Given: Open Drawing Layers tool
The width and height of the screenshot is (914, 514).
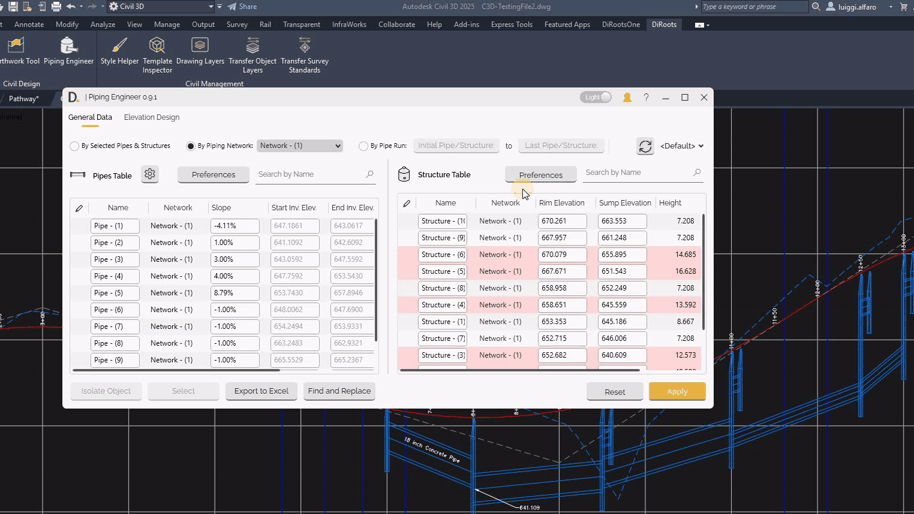Looking at the screenshot, I should pyautogui.click(x=200, y=51).
